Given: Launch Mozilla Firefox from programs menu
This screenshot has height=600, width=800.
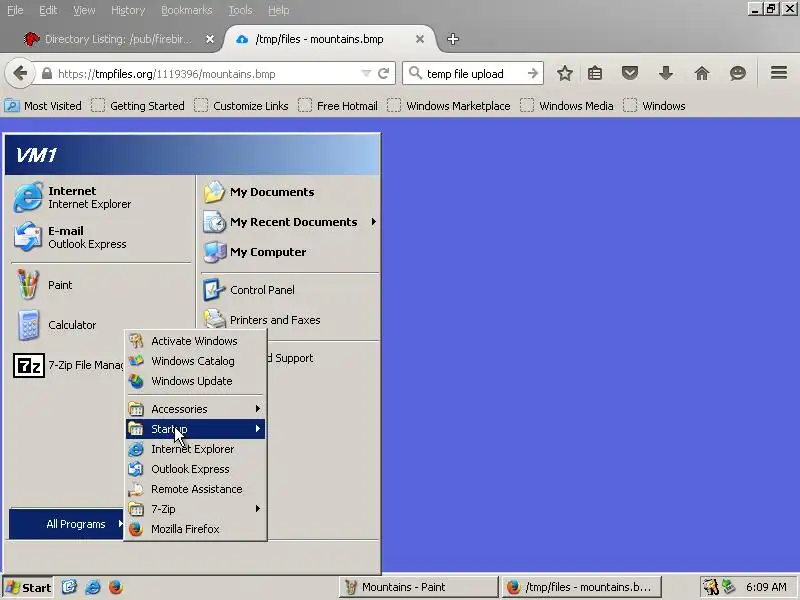Looking at the screenshot, I should (x=195, y=529).
